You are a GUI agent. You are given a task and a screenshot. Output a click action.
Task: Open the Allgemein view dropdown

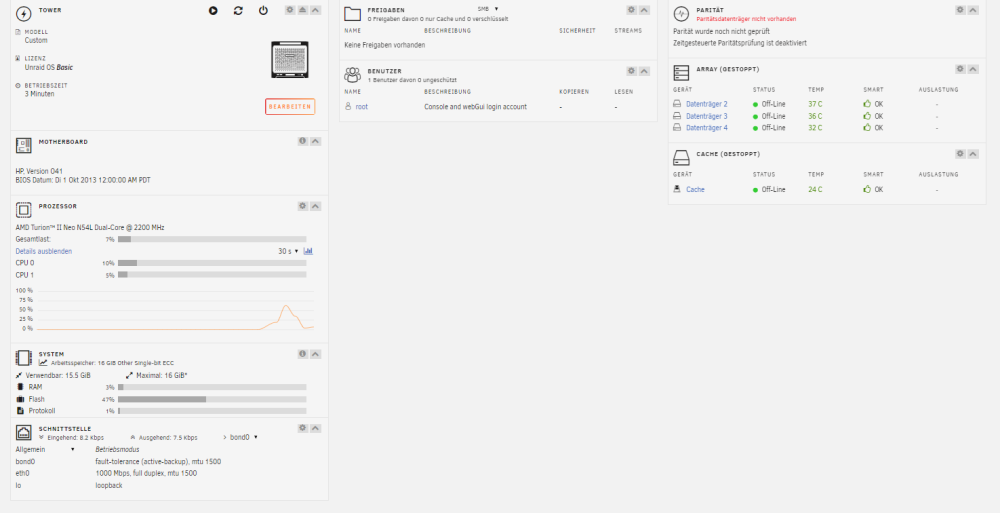coord(45,450)
